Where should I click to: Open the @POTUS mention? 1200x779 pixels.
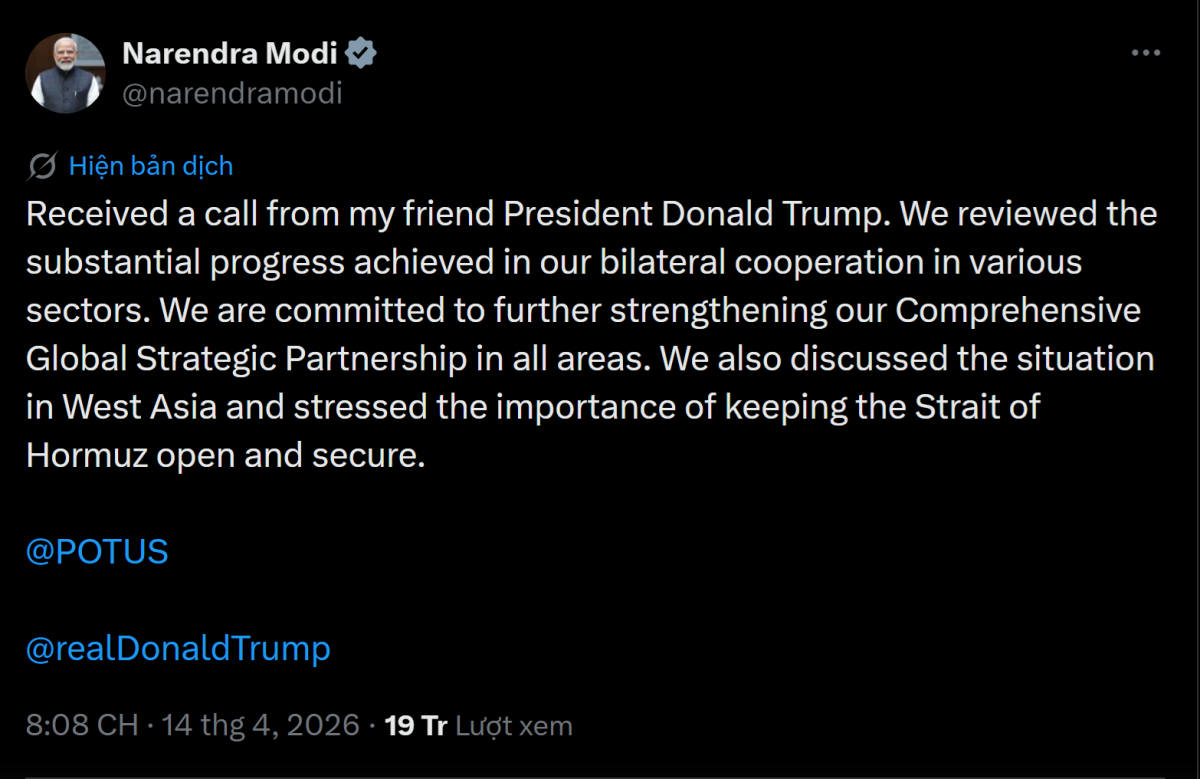coord(97,550)
